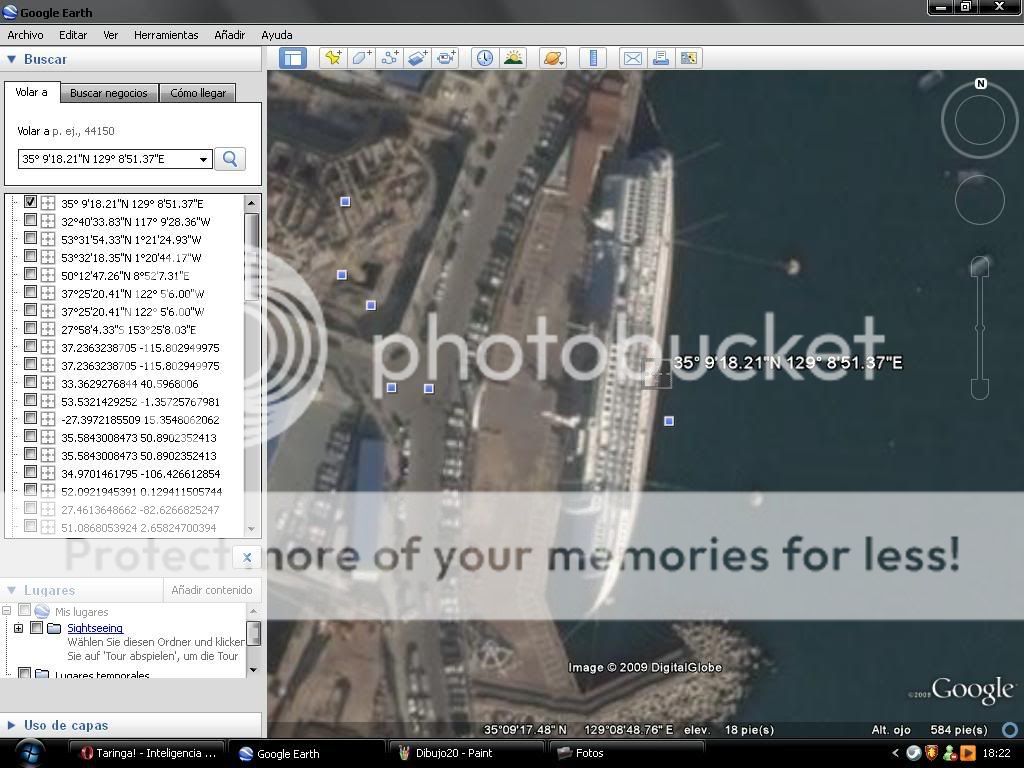Switch to the Buscar negocios tab
Viewport: 1024px width, 768px height.
tap(109, 93)
